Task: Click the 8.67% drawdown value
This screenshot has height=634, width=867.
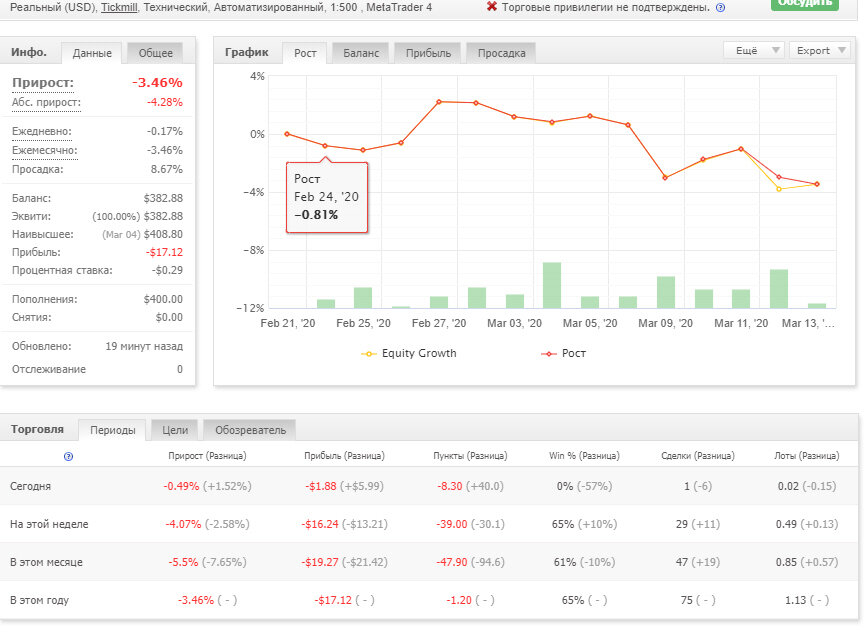Action: coord(166,169)
